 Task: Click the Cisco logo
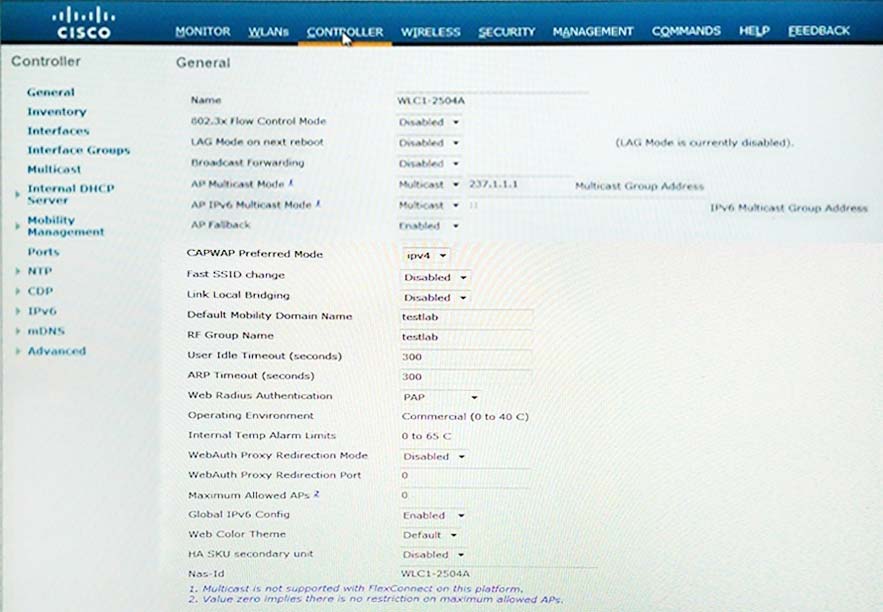click(x=83, y=23)
